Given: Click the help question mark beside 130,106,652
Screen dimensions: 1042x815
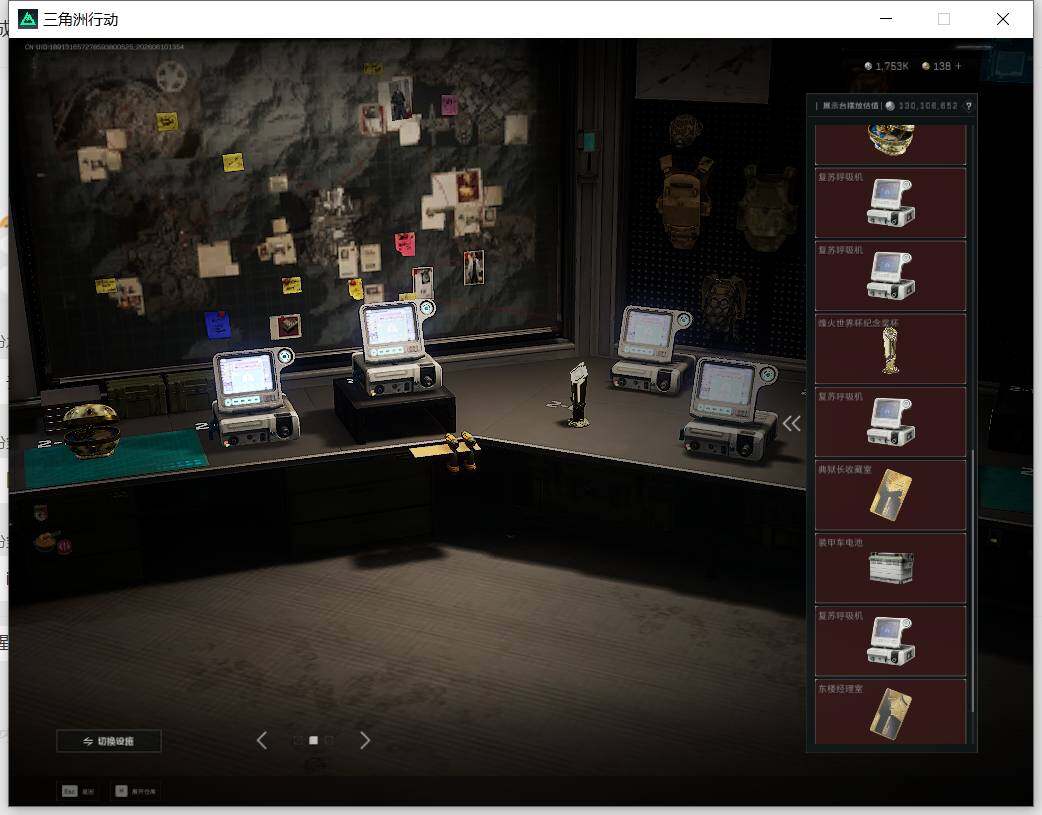Looking at the screenshot, I should (968, 106).
